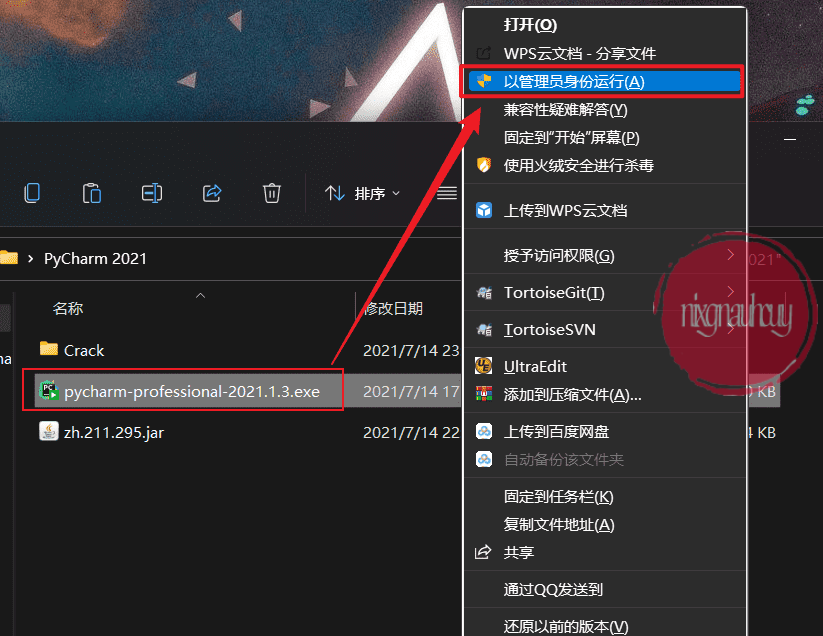Expand the breadcrumb chevron before PyCharm 2021
The width and height of the screenshot is (823, 636).
[30, 258]
